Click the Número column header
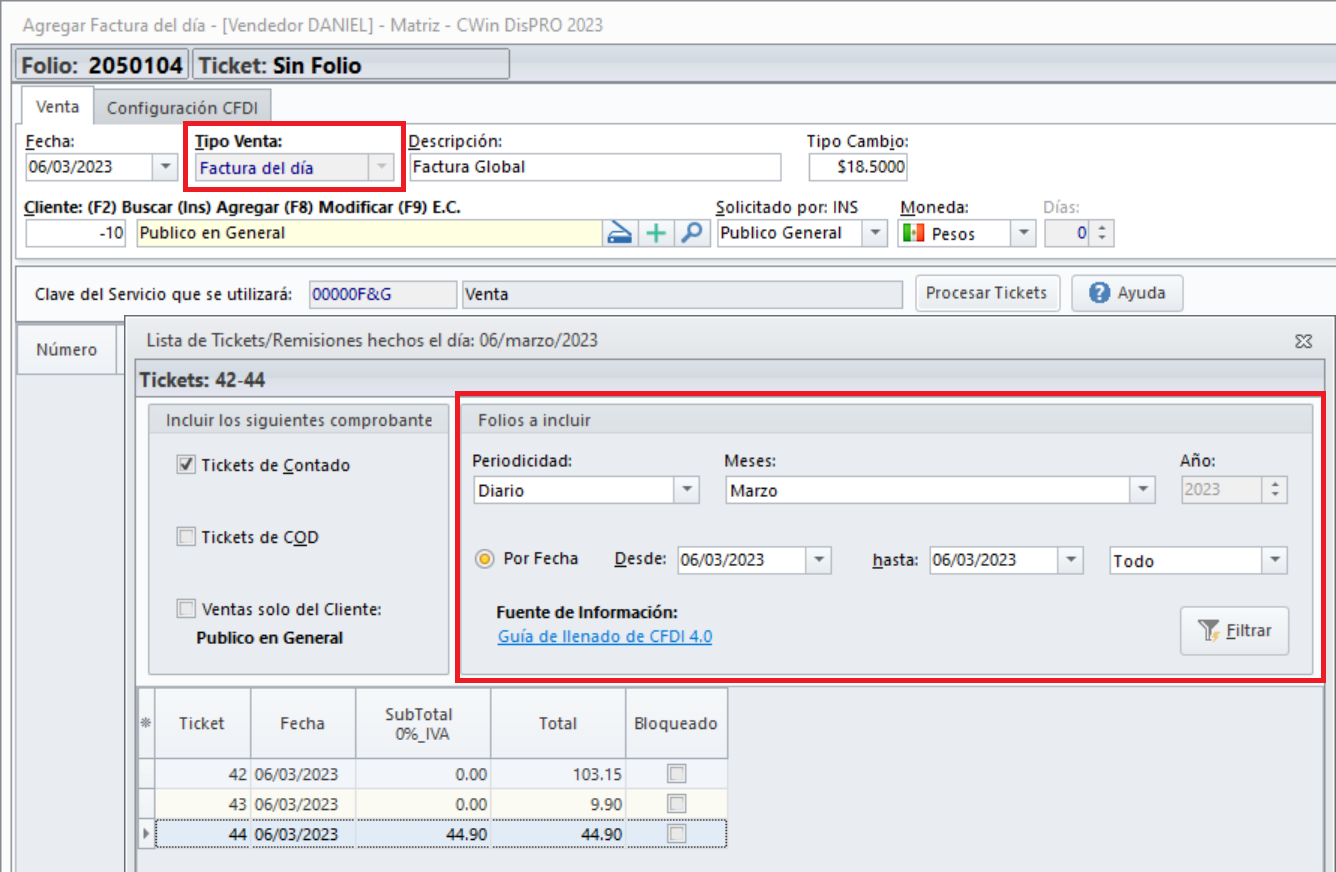This screenshot has height=872, width=1336. tap(67, 349)
